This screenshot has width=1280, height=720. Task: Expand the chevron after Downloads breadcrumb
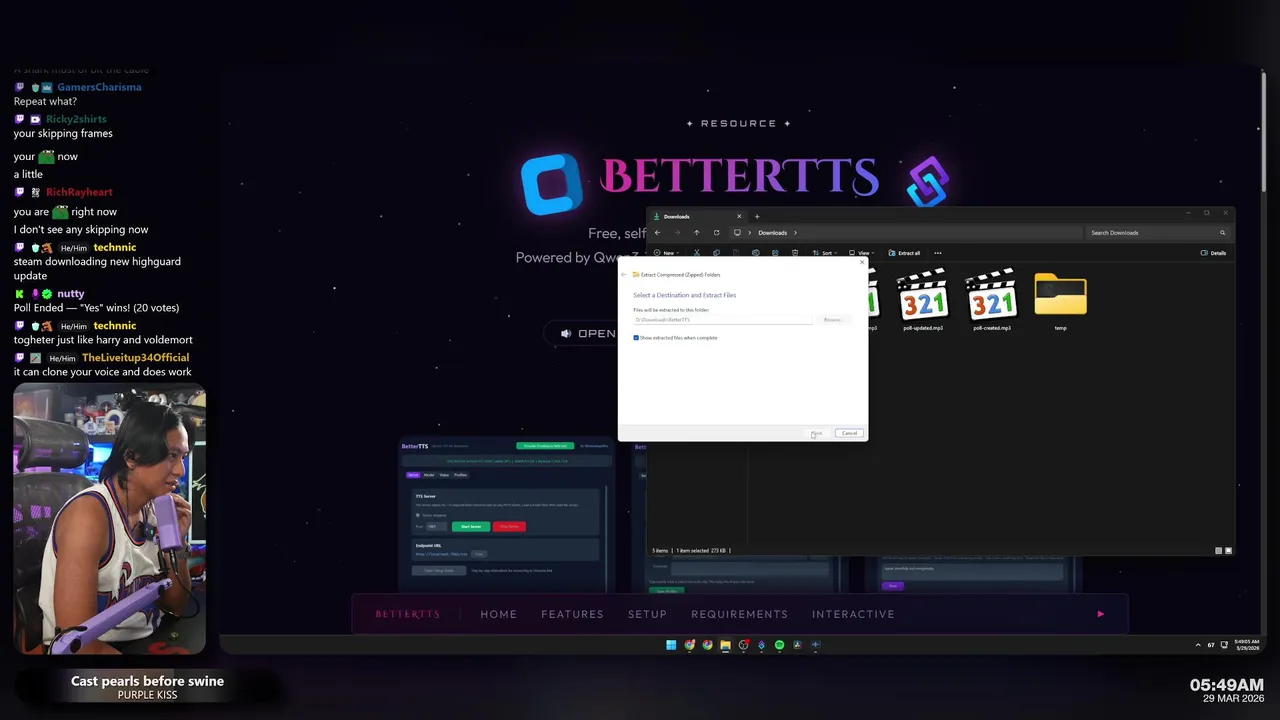click(x=795, y=233)
